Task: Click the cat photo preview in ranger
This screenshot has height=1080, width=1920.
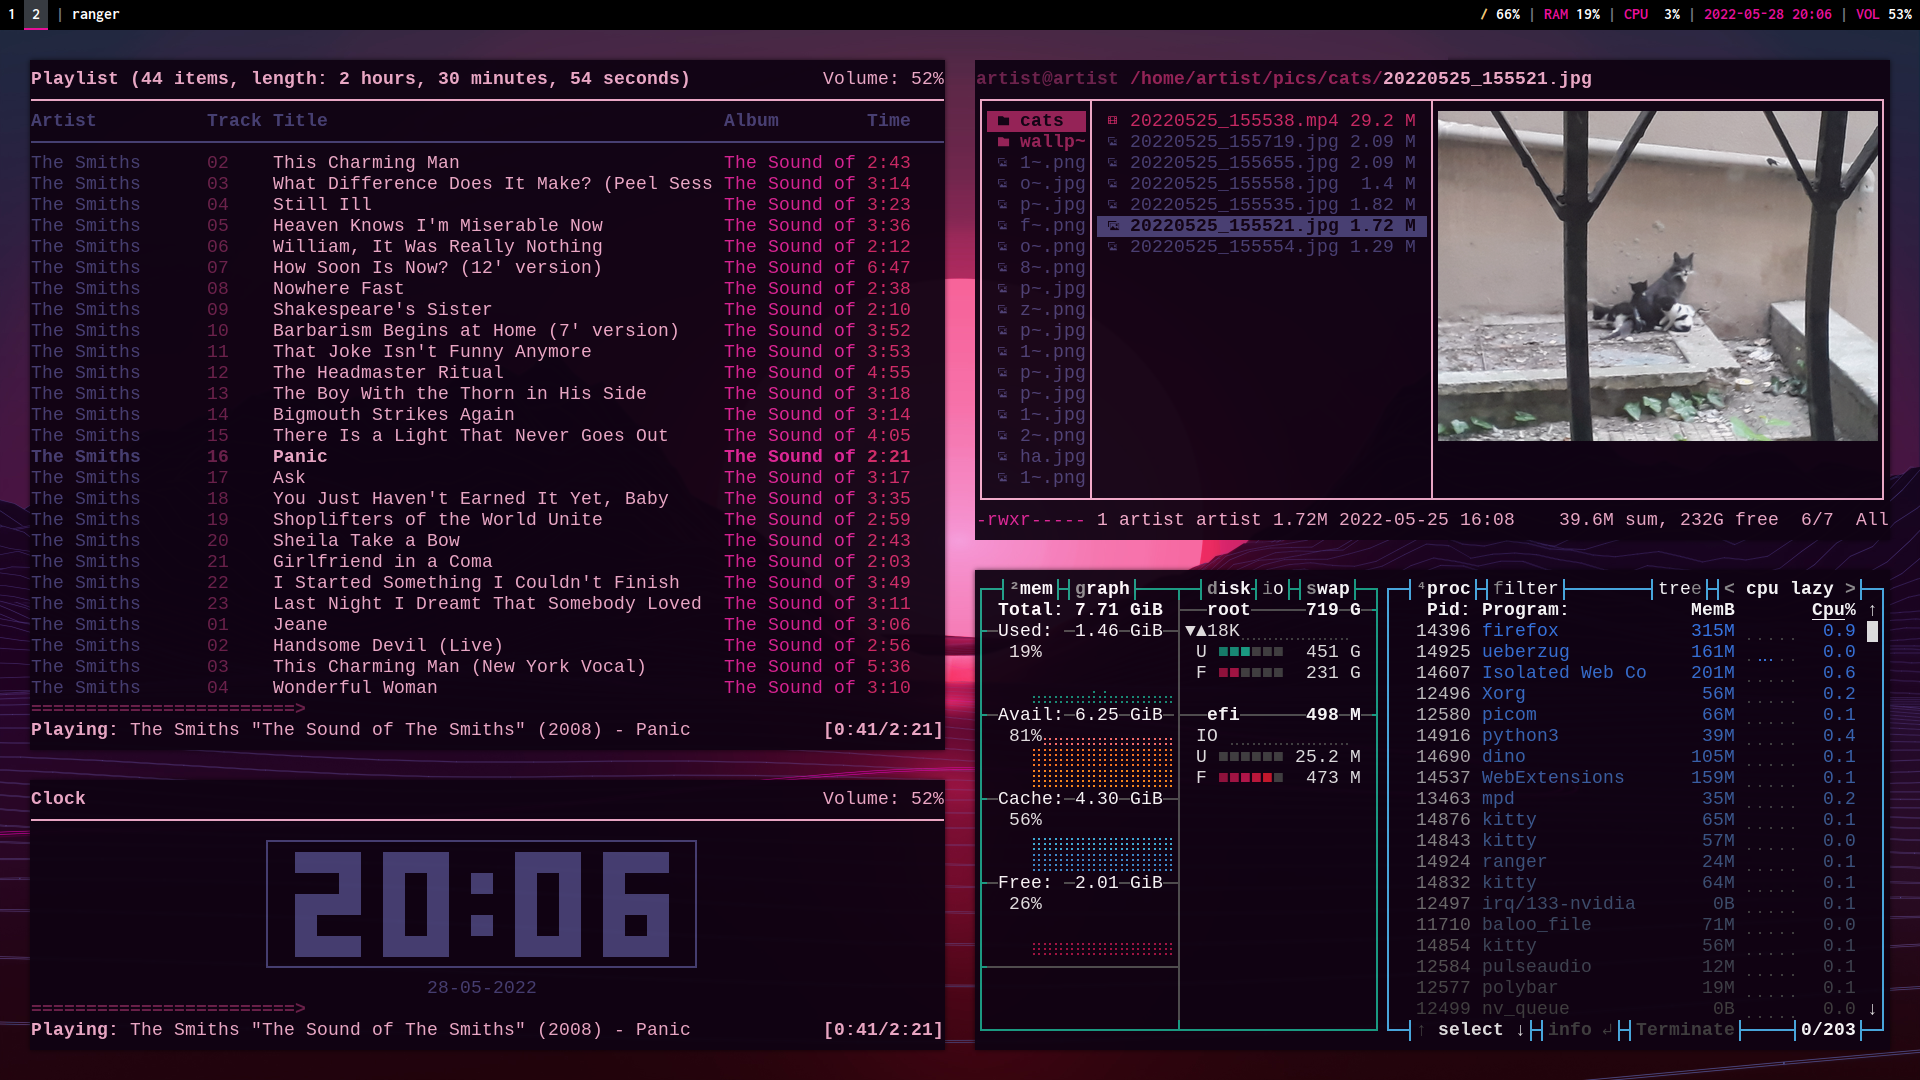Action: [1658, 276]
